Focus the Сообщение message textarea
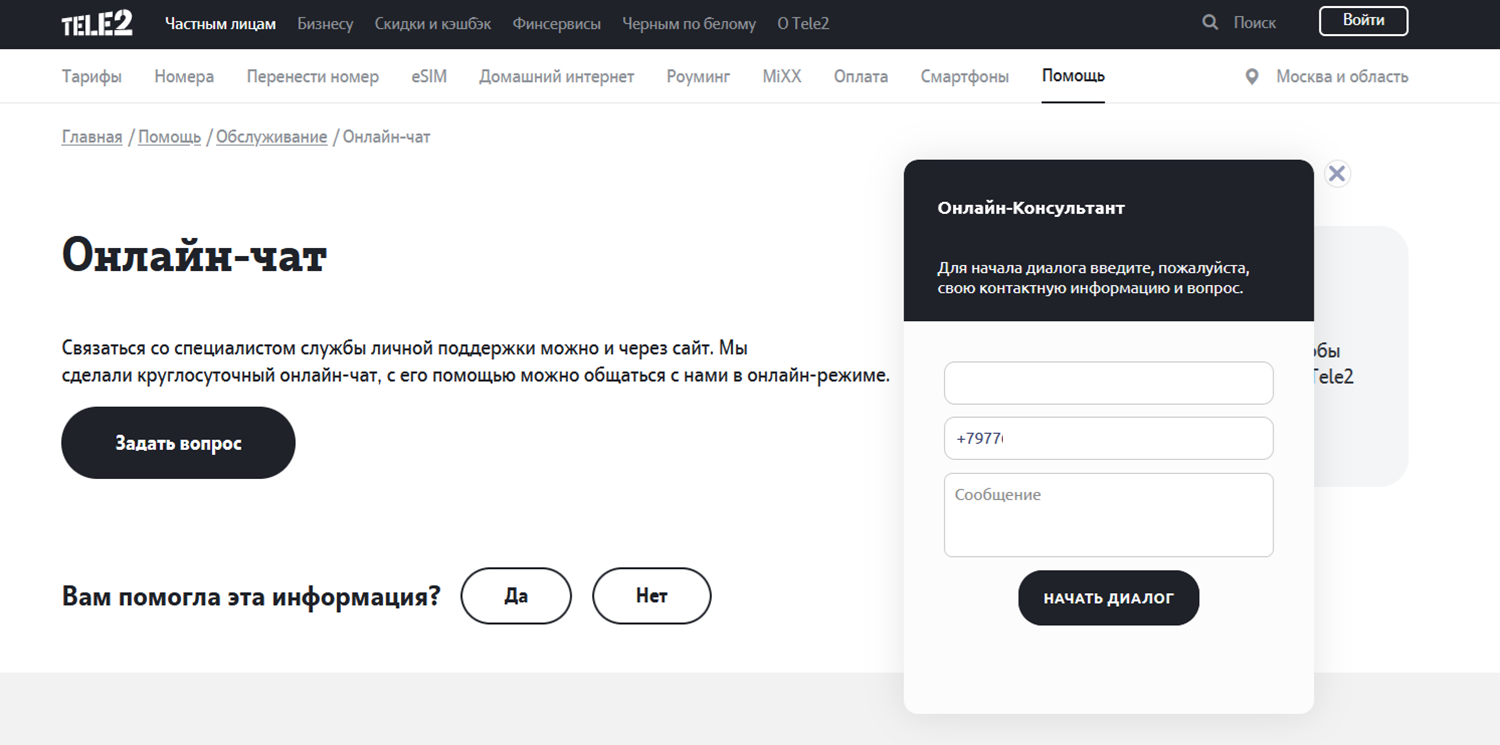The width and height of the screenshot is (1500, 745). click(1109, 515)
